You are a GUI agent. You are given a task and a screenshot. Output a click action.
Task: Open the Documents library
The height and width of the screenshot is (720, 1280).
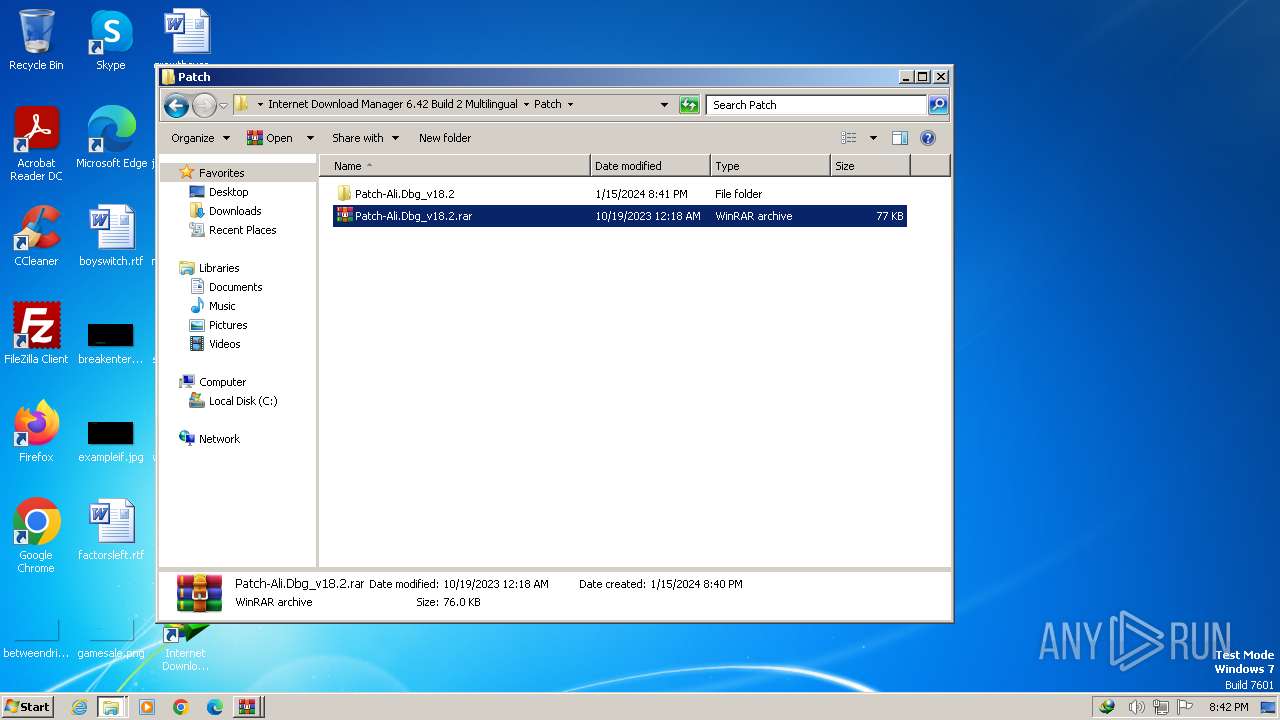tap(235, 287)
